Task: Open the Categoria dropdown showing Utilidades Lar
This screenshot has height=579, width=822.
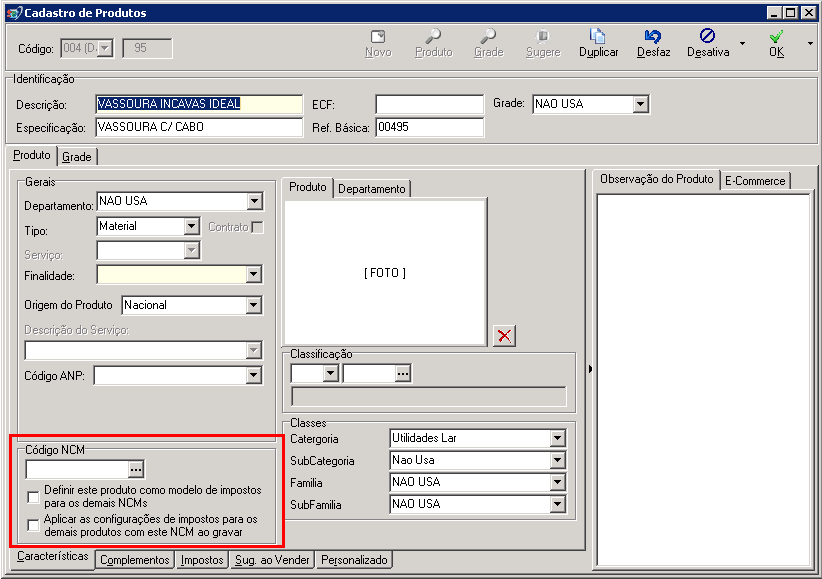Action: coord(557,438)
